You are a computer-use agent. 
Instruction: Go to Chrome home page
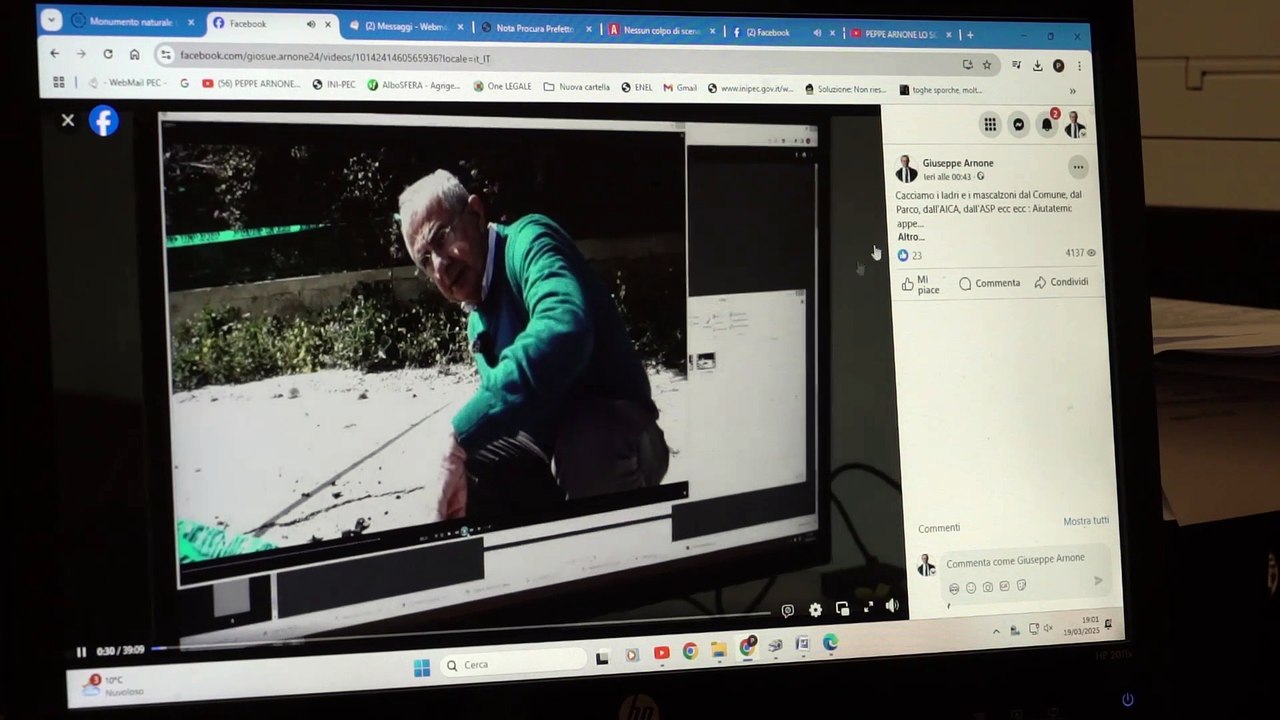point(134,55)
